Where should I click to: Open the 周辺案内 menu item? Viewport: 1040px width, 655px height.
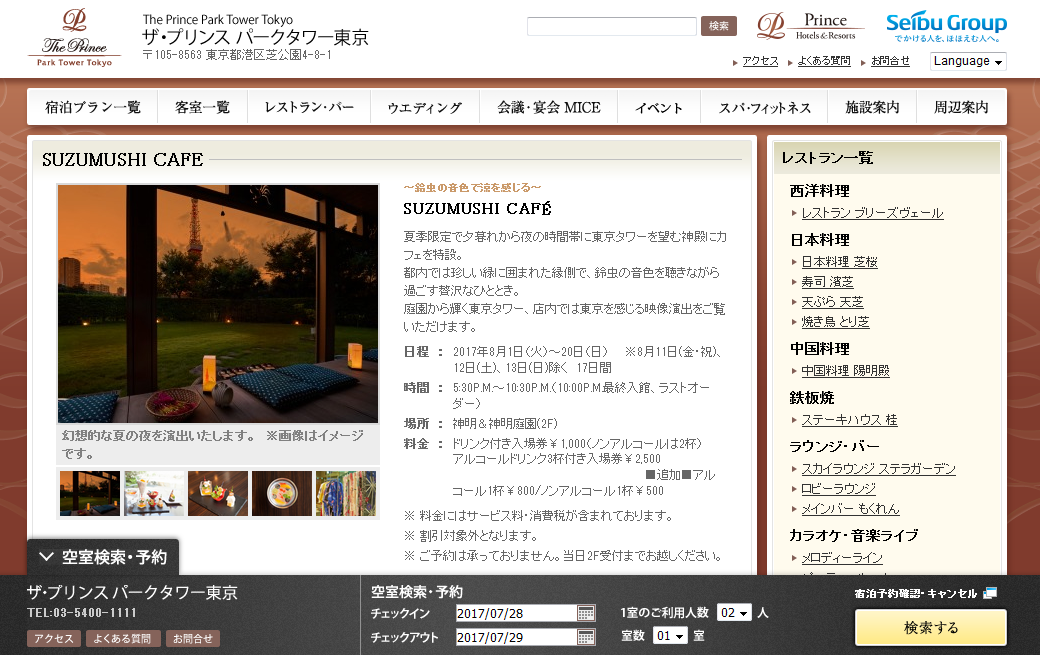pyautogui.click(x=961, y=107)
